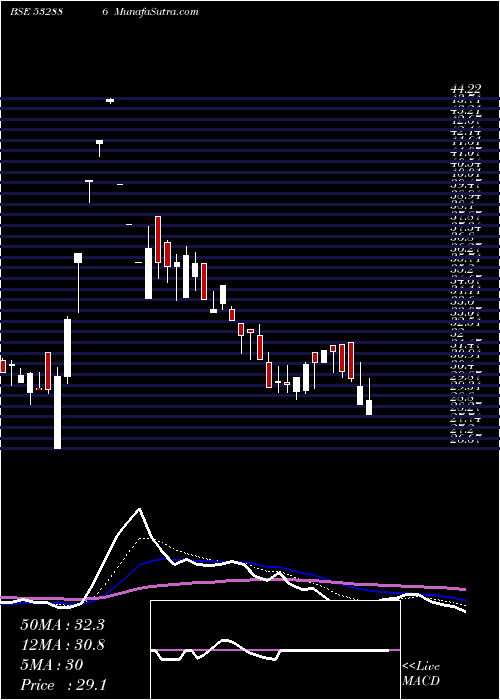Select the 50MA : 32.3 readout
The height and width of the screenshot is (700, 500).
click(x=62, y=625)
